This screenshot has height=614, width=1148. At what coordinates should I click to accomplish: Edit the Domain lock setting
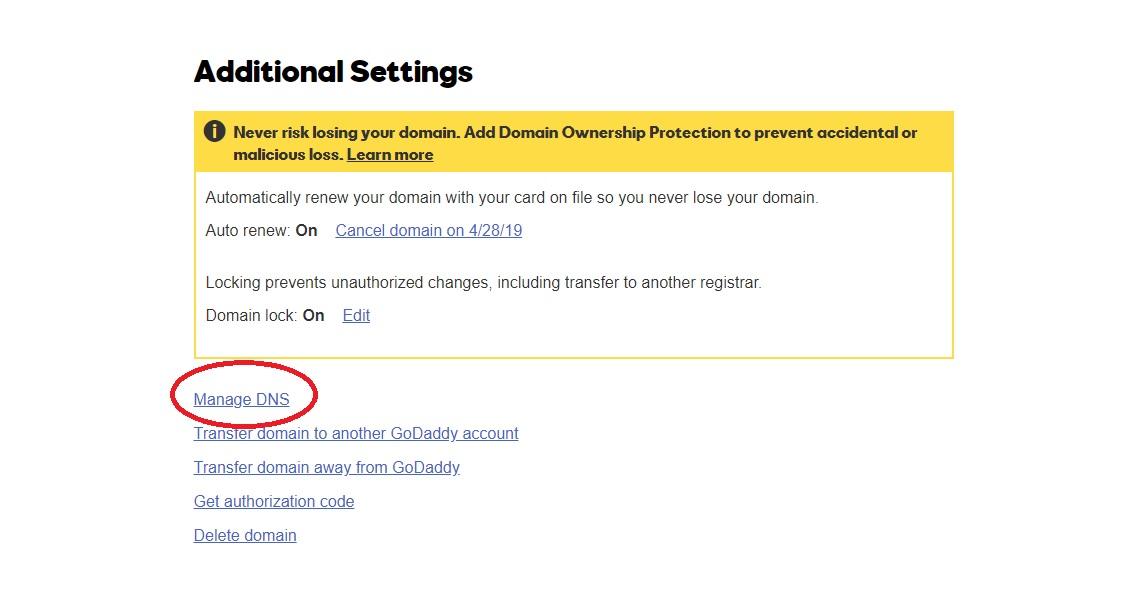[356, 315]
